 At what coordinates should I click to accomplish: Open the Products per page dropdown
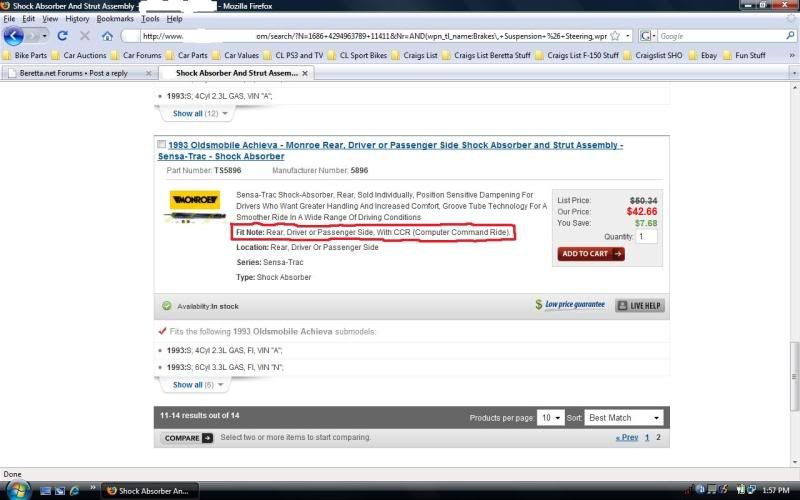coord(550,417)
